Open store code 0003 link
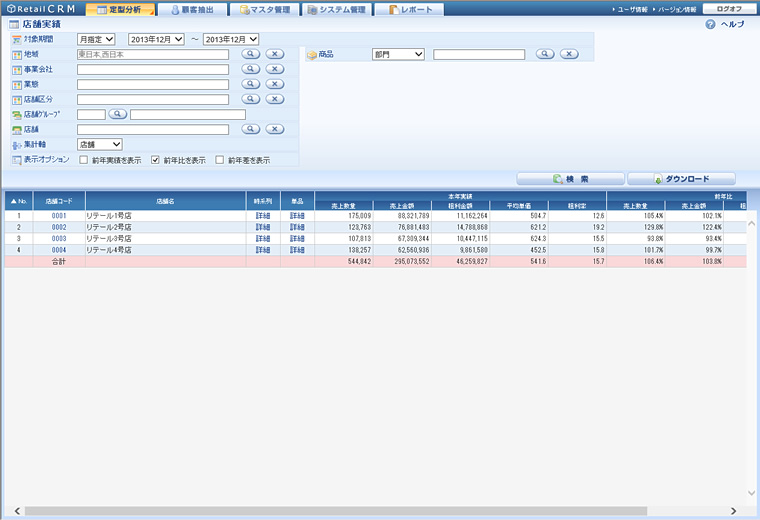The width and height of the screenshot is (760, 520). click(59, 238)
